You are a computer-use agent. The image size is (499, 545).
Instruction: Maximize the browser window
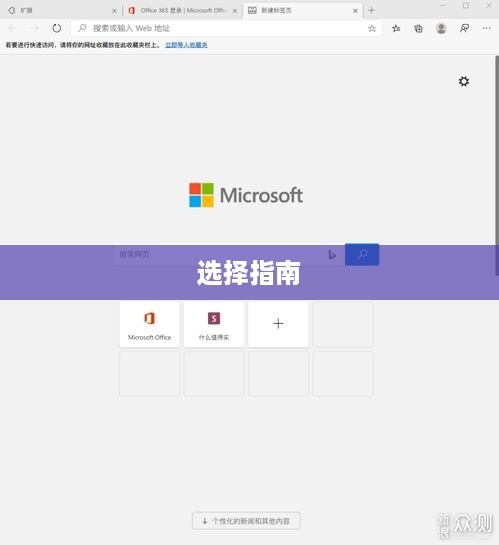(x=466, y=6)
